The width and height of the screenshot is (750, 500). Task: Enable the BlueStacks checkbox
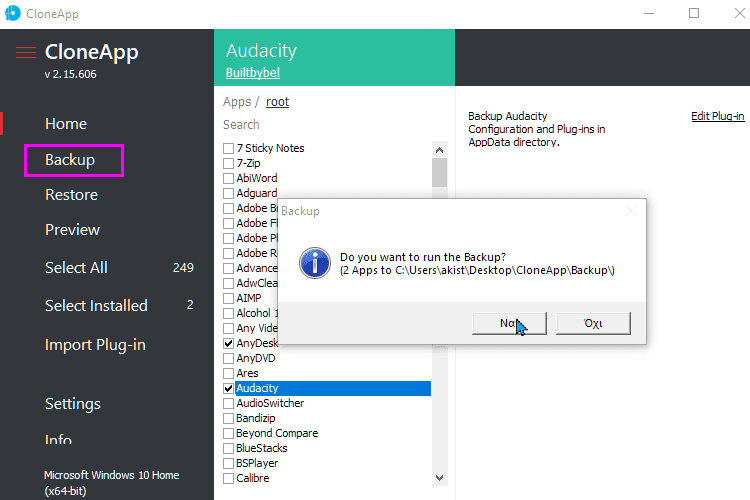tap(229, 448)
